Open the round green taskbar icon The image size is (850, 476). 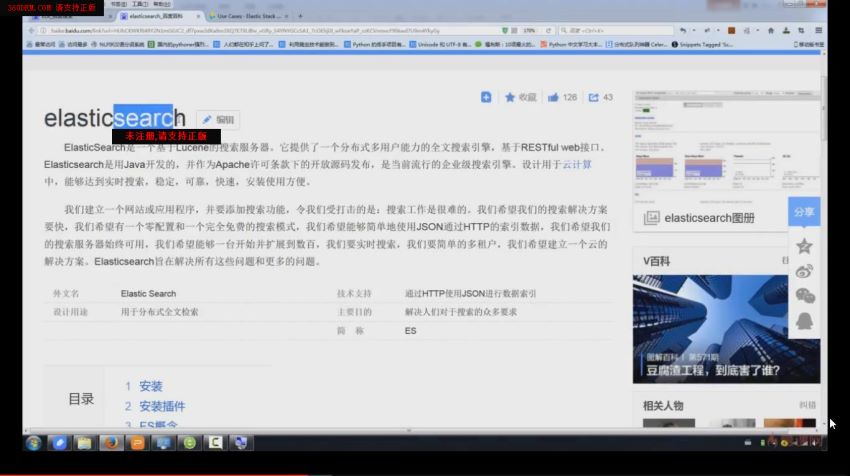[x=189, y=443]
